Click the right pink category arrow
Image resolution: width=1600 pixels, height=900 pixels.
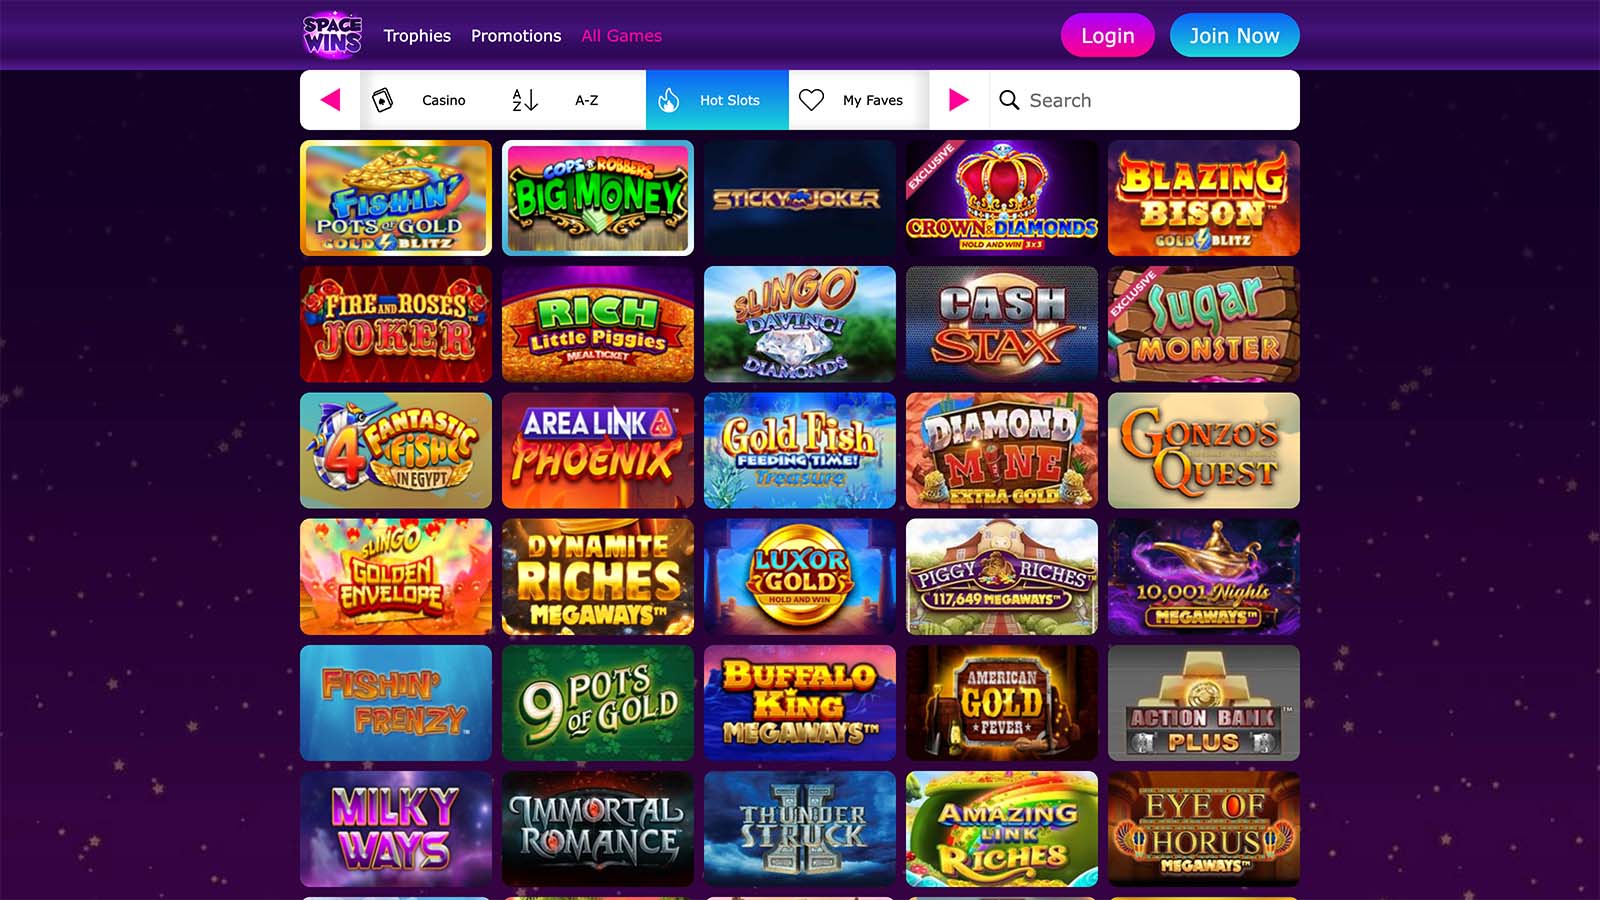coord(959,100)
